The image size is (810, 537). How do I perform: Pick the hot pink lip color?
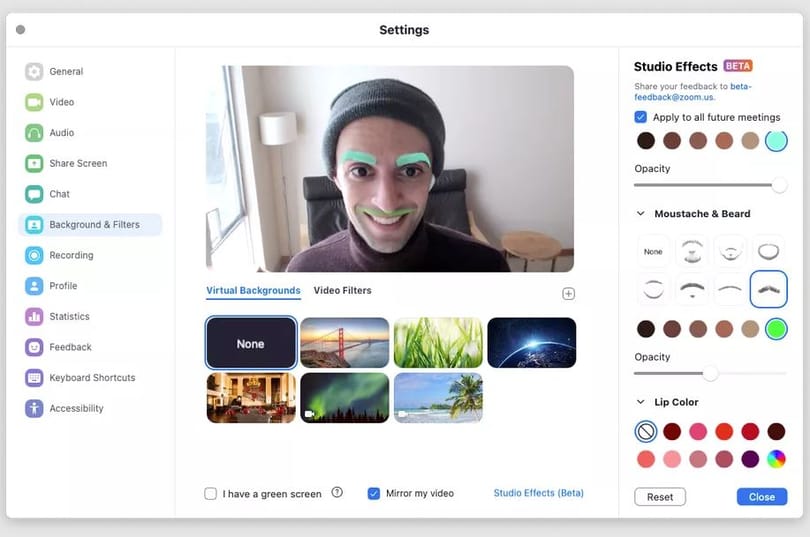698,432
